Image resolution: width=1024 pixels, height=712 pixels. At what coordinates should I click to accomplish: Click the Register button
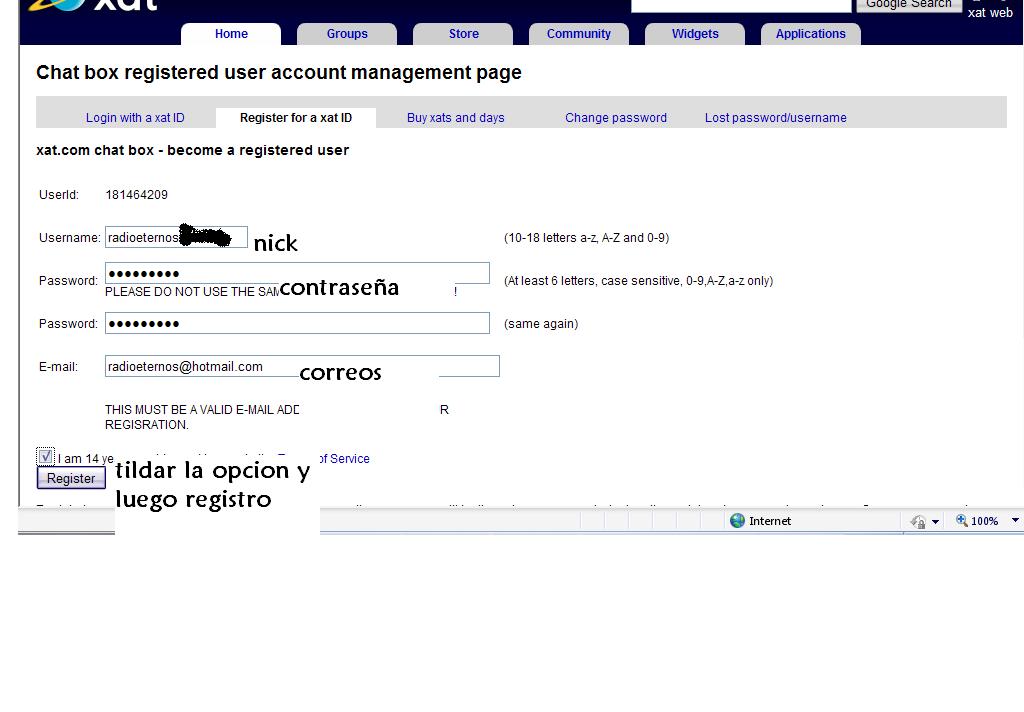pos(71,478)
